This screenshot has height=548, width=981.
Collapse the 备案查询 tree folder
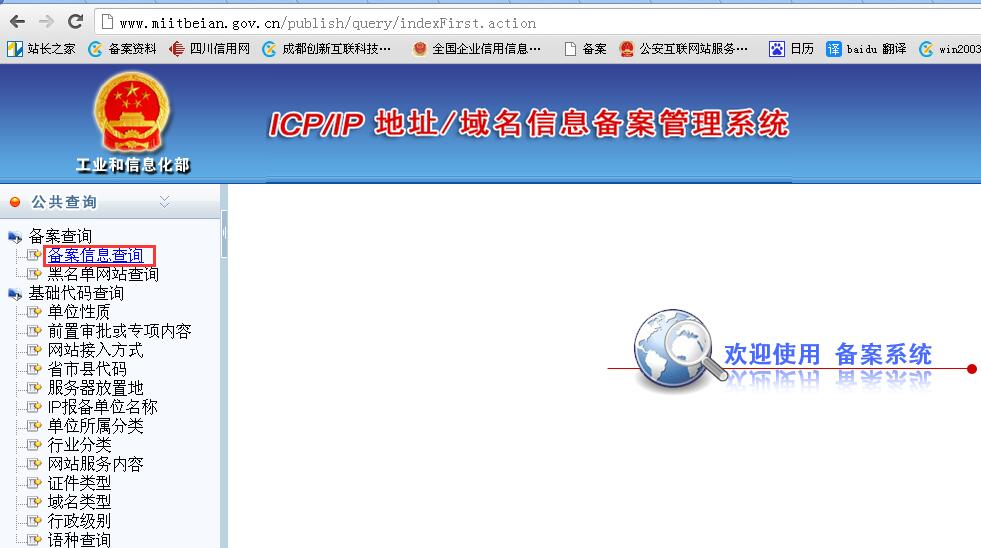(14, 237)
